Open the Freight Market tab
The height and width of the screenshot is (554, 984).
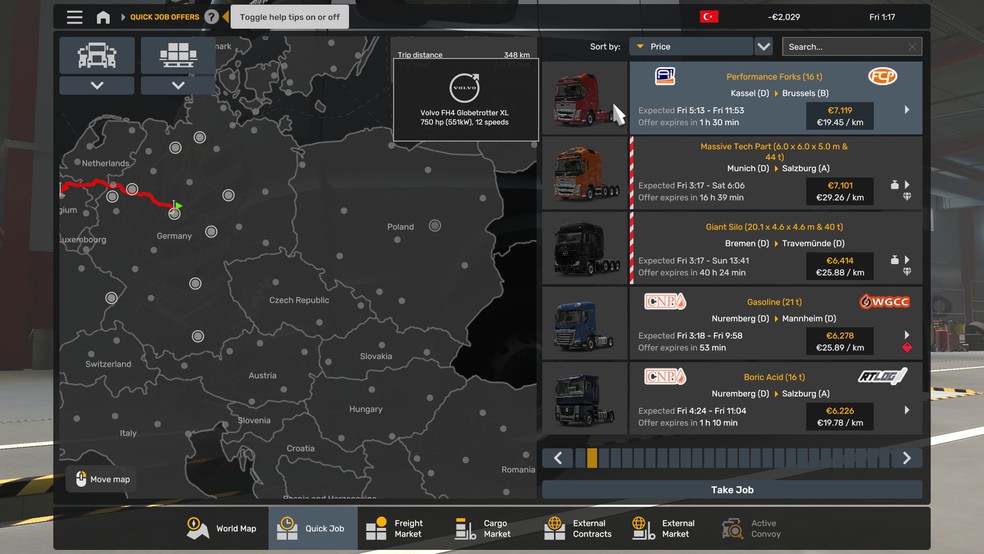coord(397,528)
